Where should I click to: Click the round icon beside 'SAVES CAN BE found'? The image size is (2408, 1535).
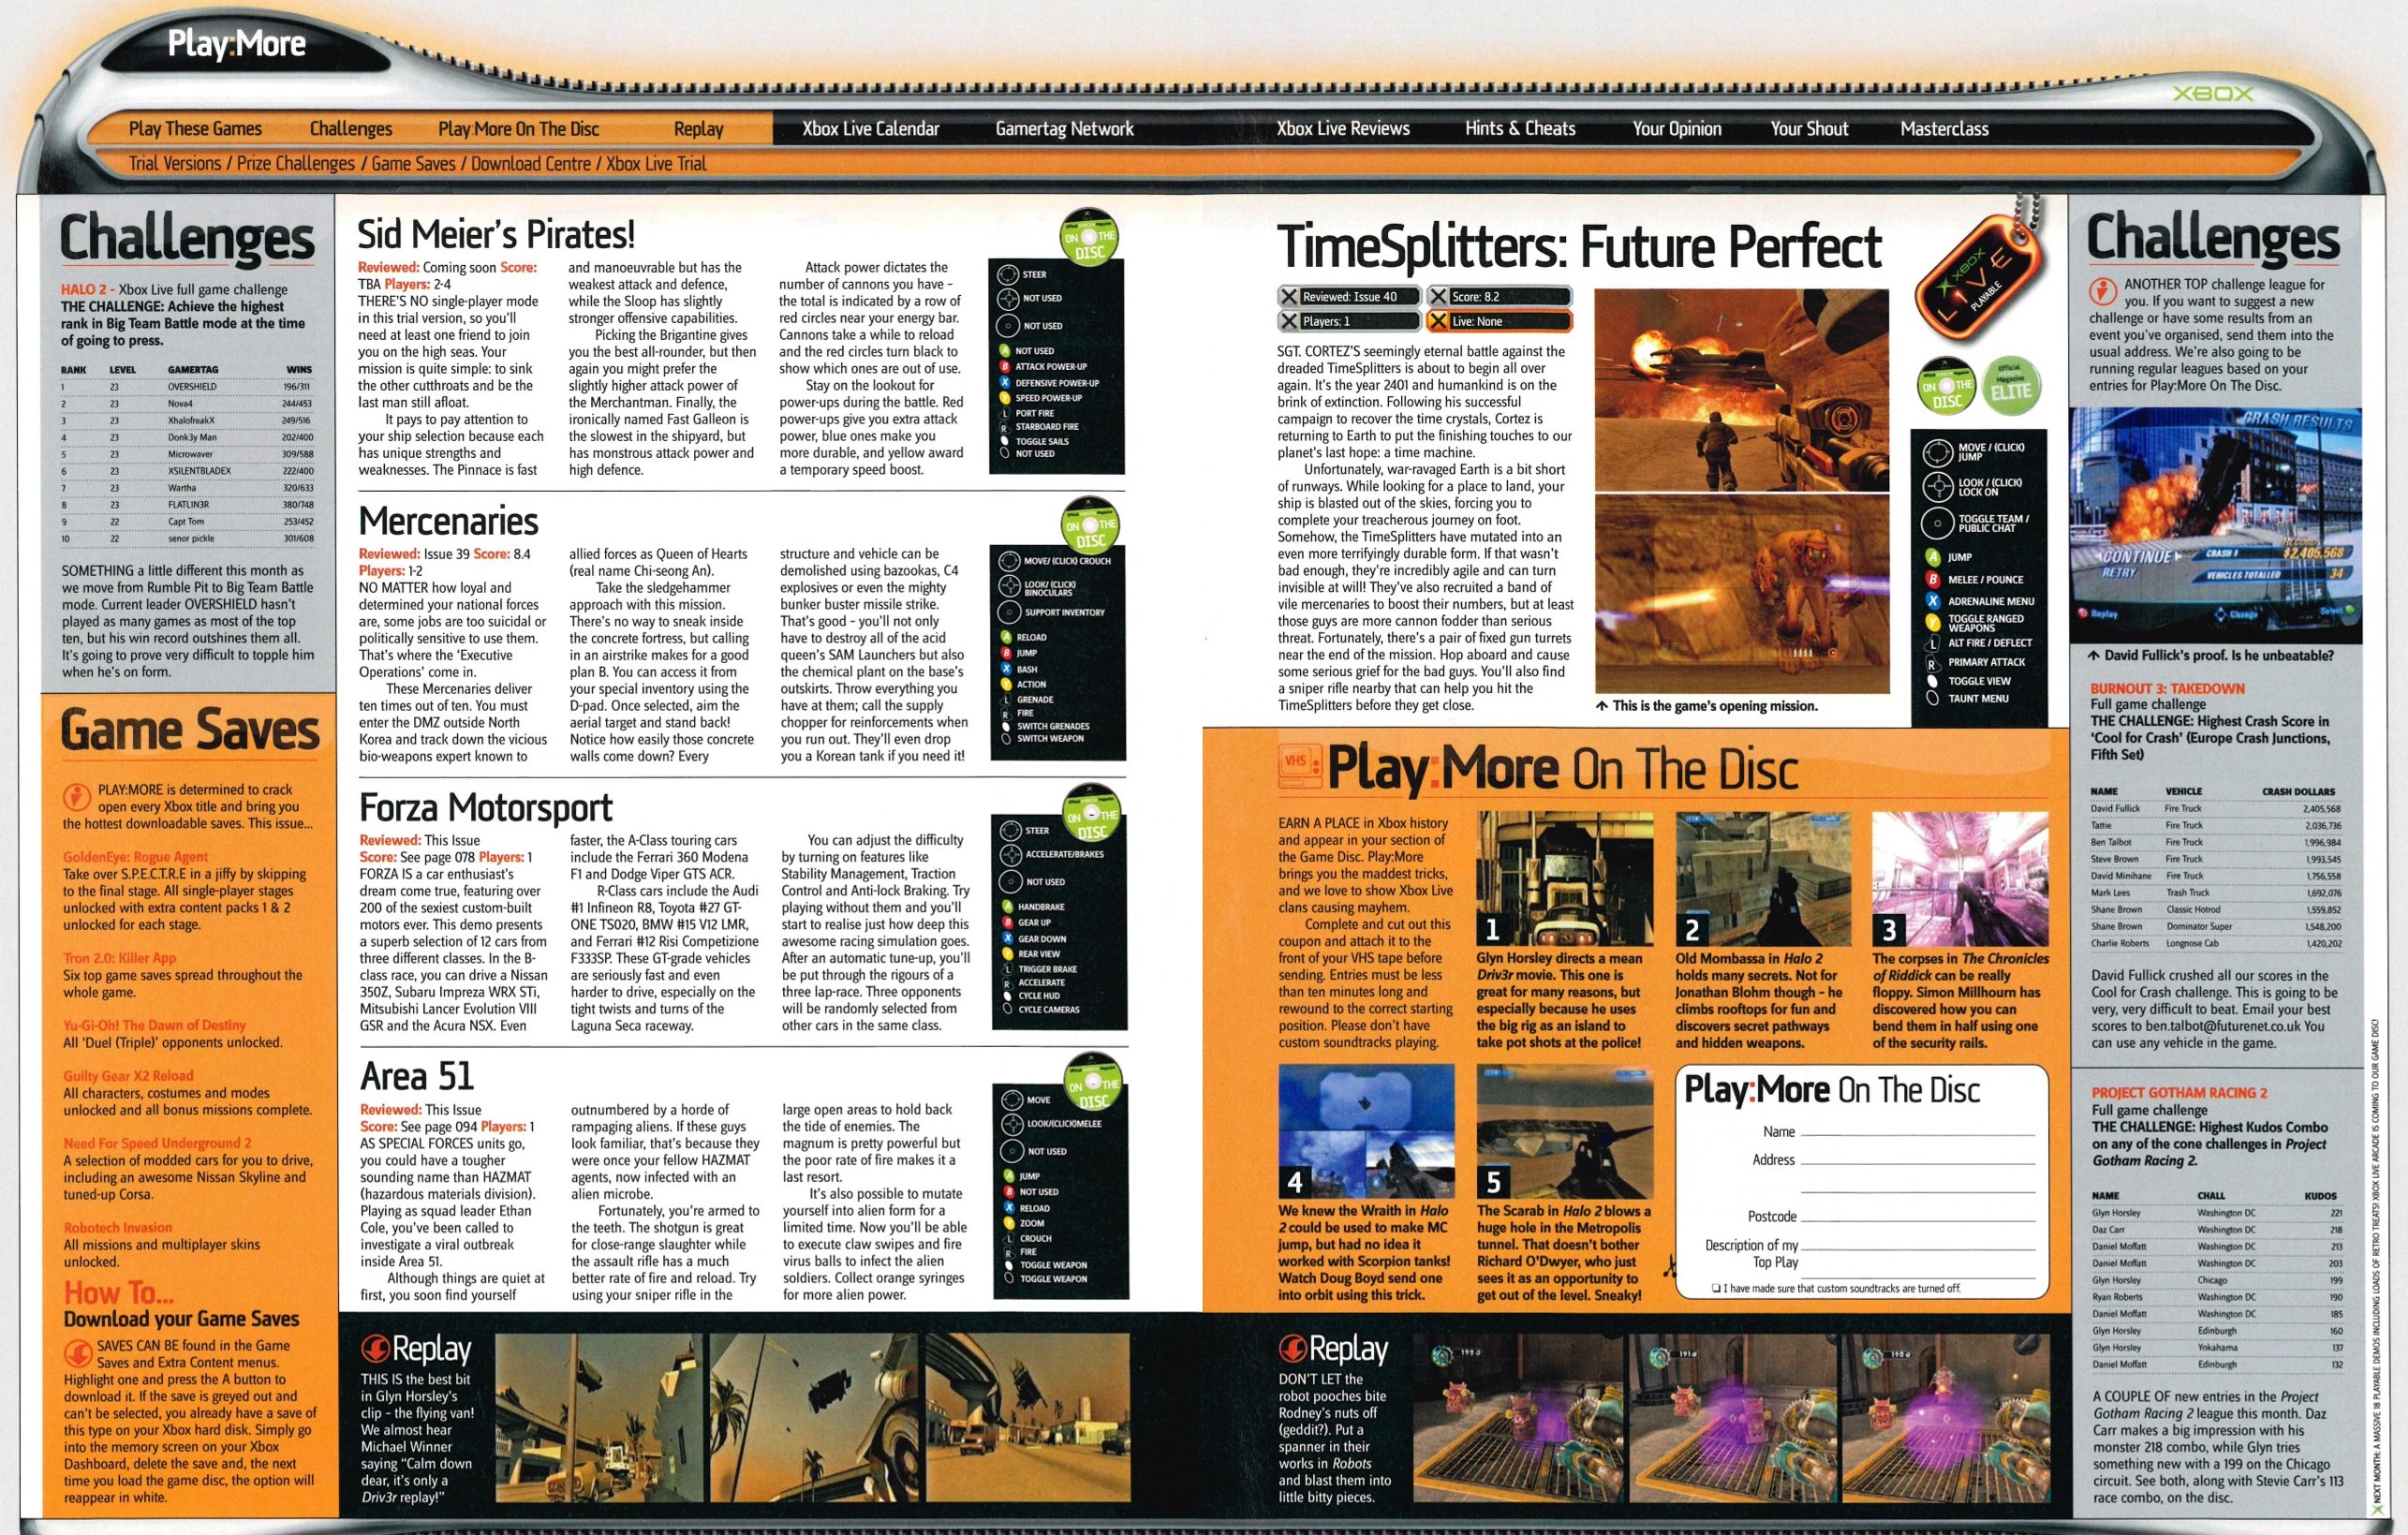pos(78,1354)
